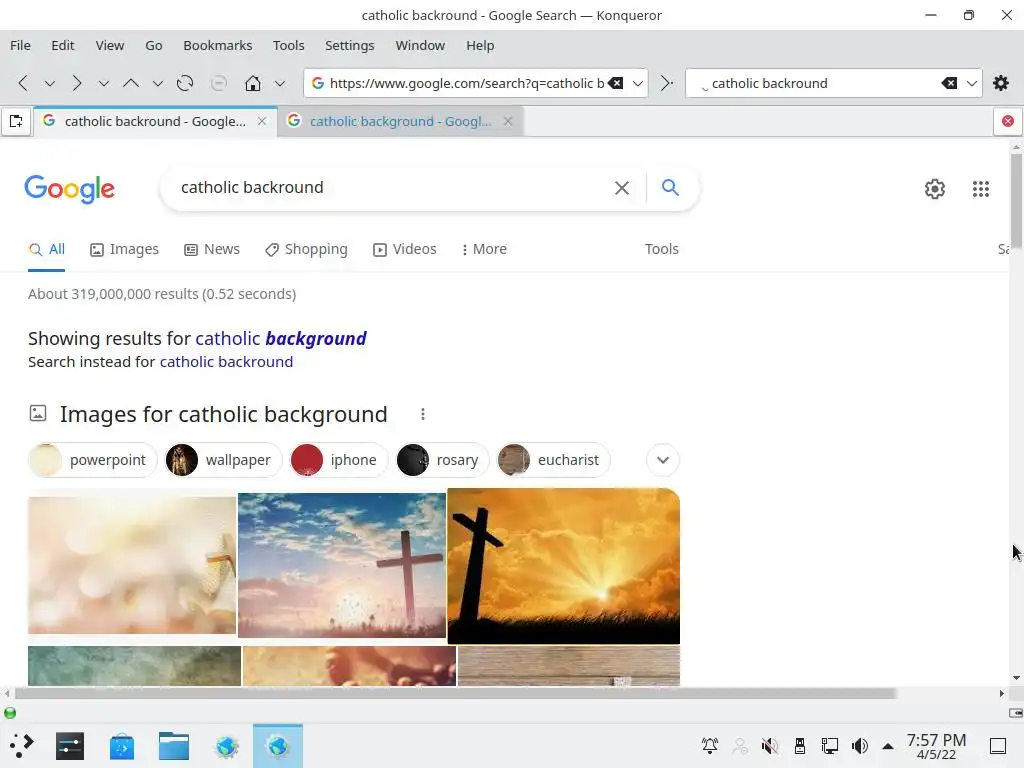Go to the home page icon
This screenshot has width=1024, height=768.
point(253,83)
